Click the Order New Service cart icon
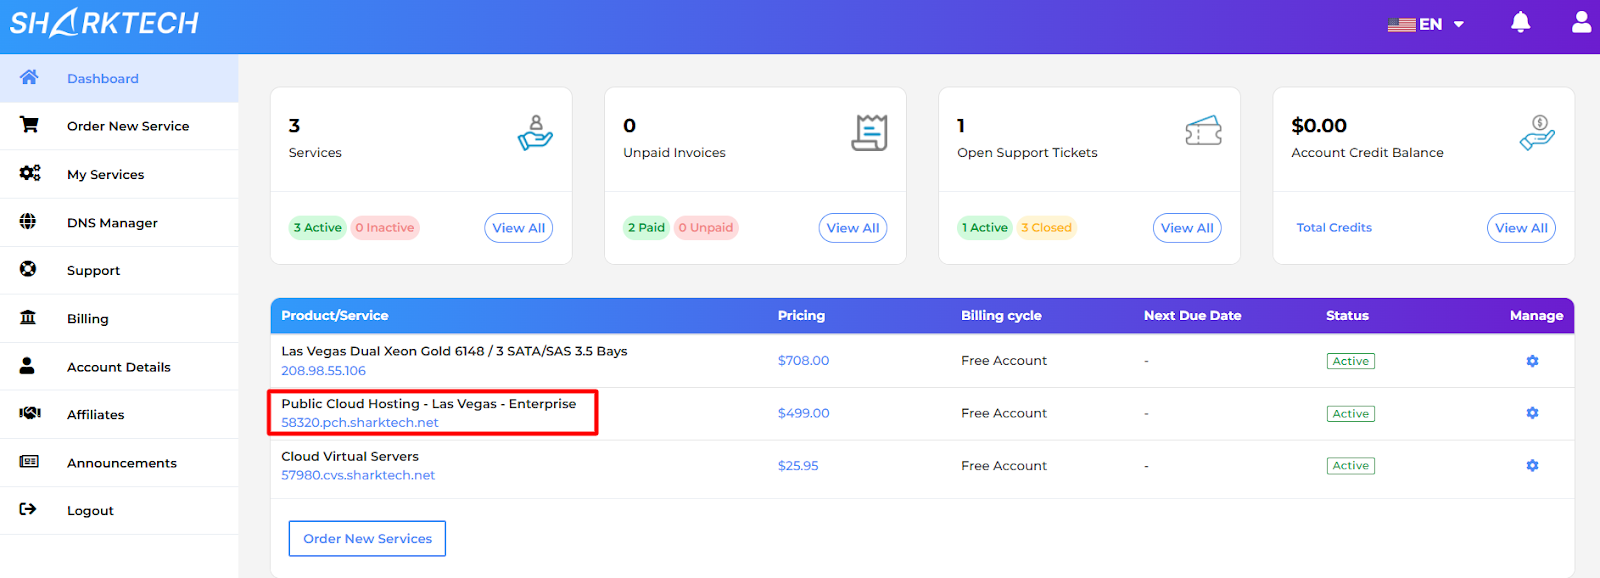Viewport: 1600px width, 578px height. click(29, 125)
